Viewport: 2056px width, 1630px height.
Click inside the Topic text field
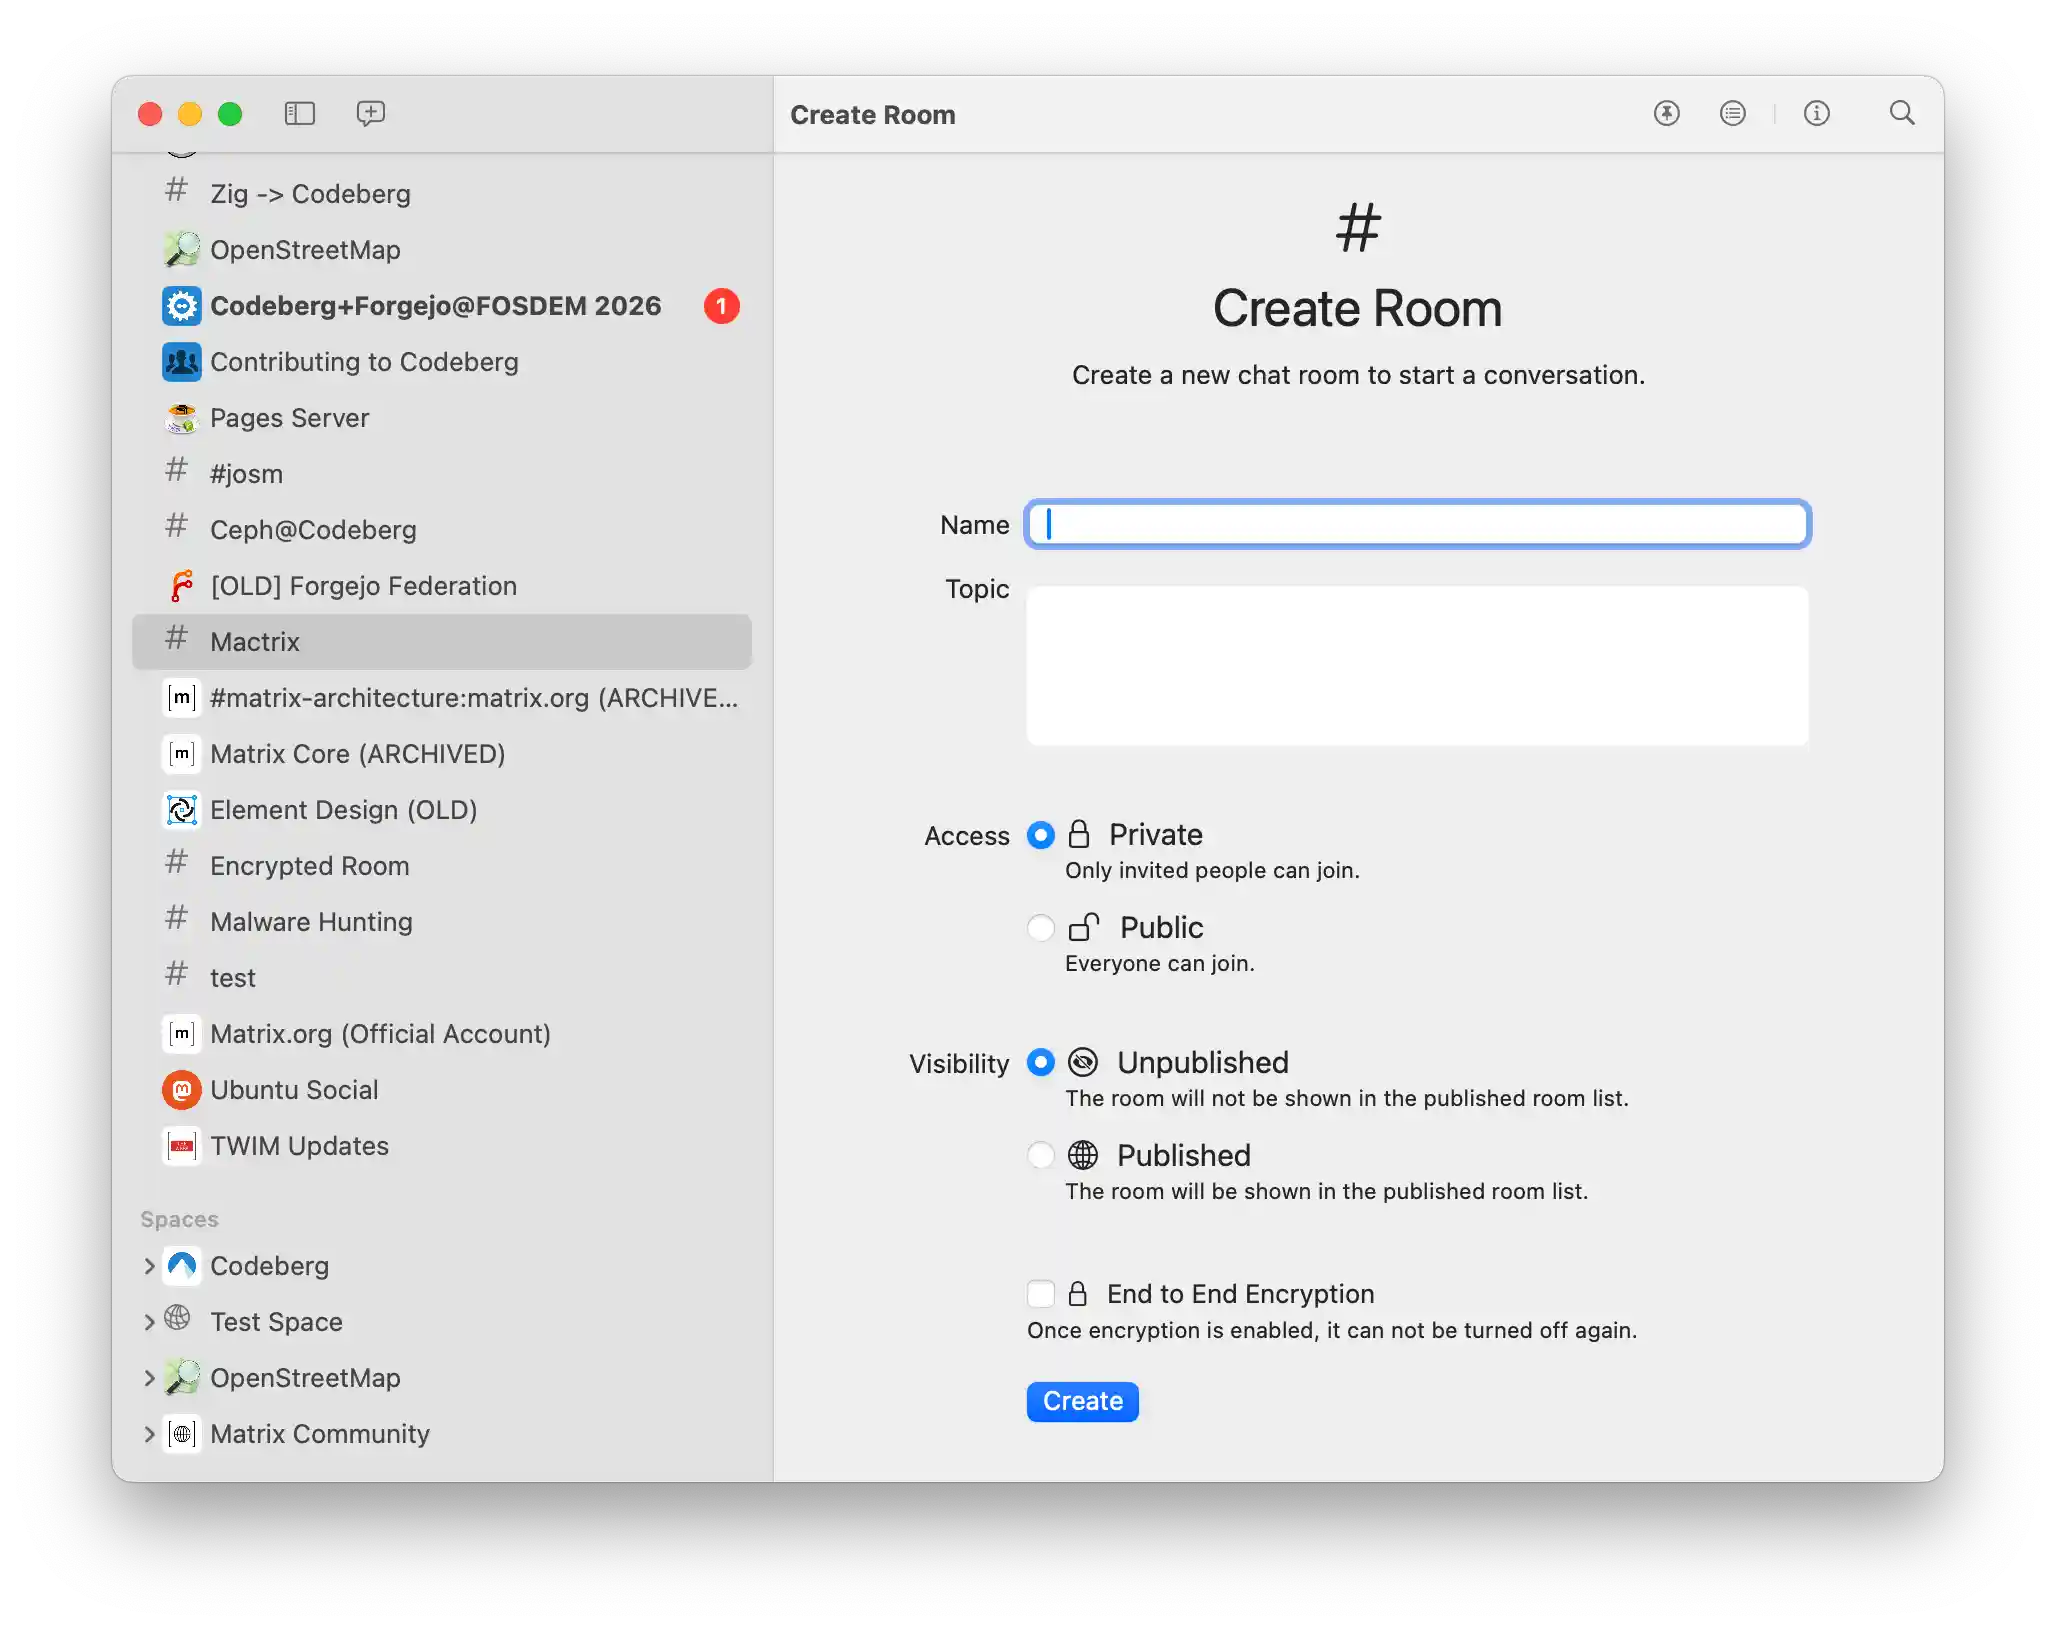pyautogui.click(x=1416, y=664)
